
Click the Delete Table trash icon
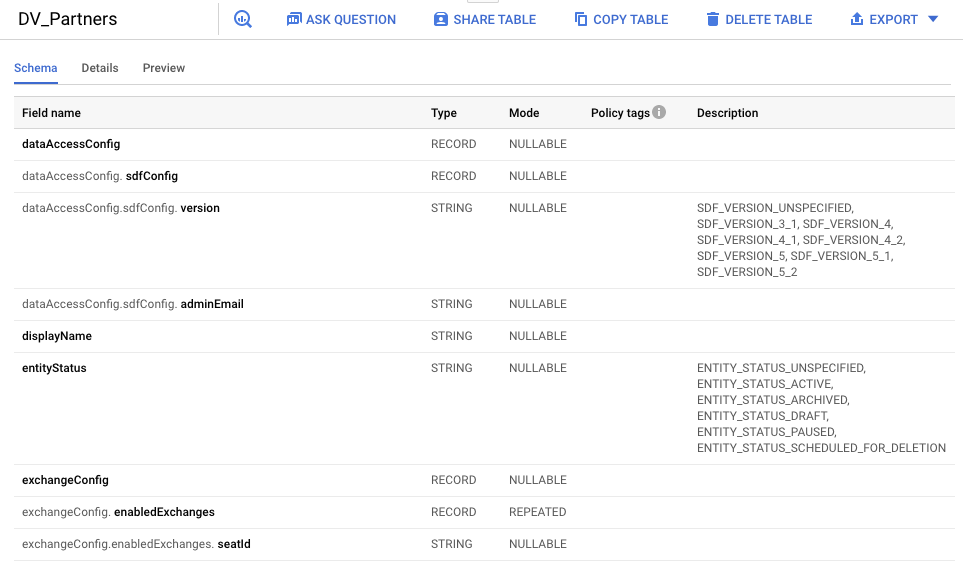tap(712, 19)
